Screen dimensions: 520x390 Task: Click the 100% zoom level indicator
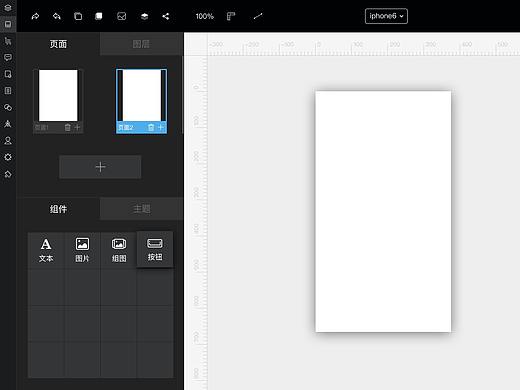(x=204, y=16)
